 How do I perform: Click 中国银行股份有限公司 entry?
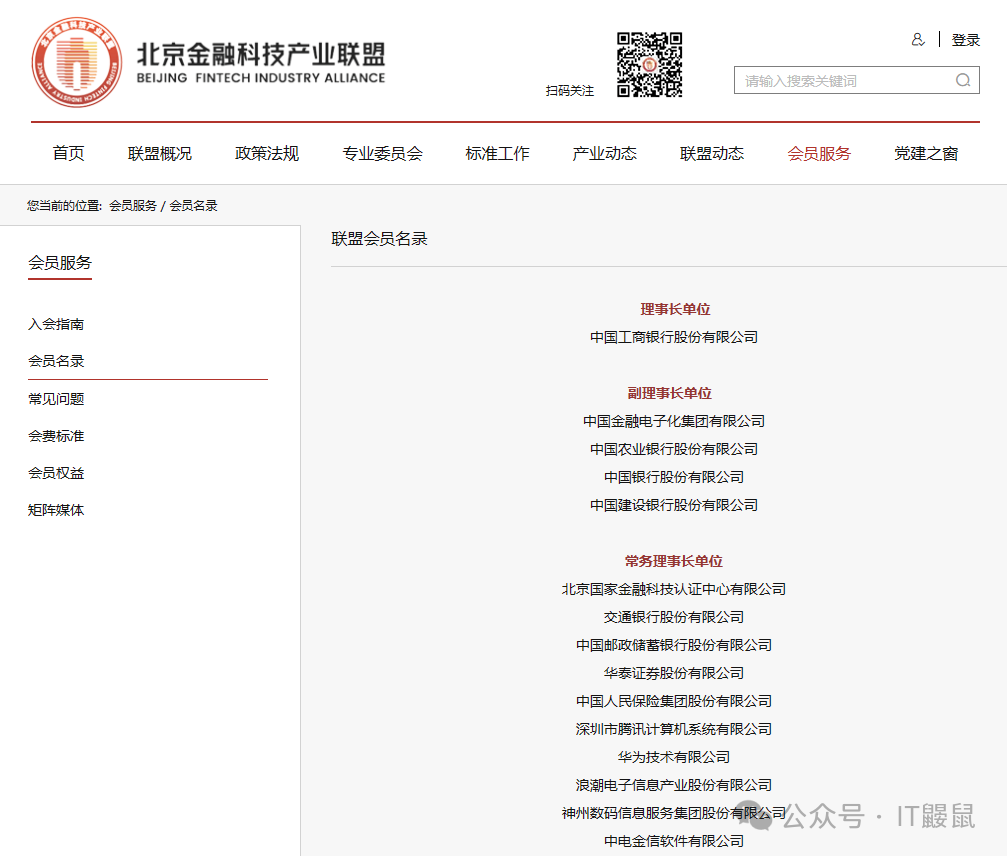[674, 477]
